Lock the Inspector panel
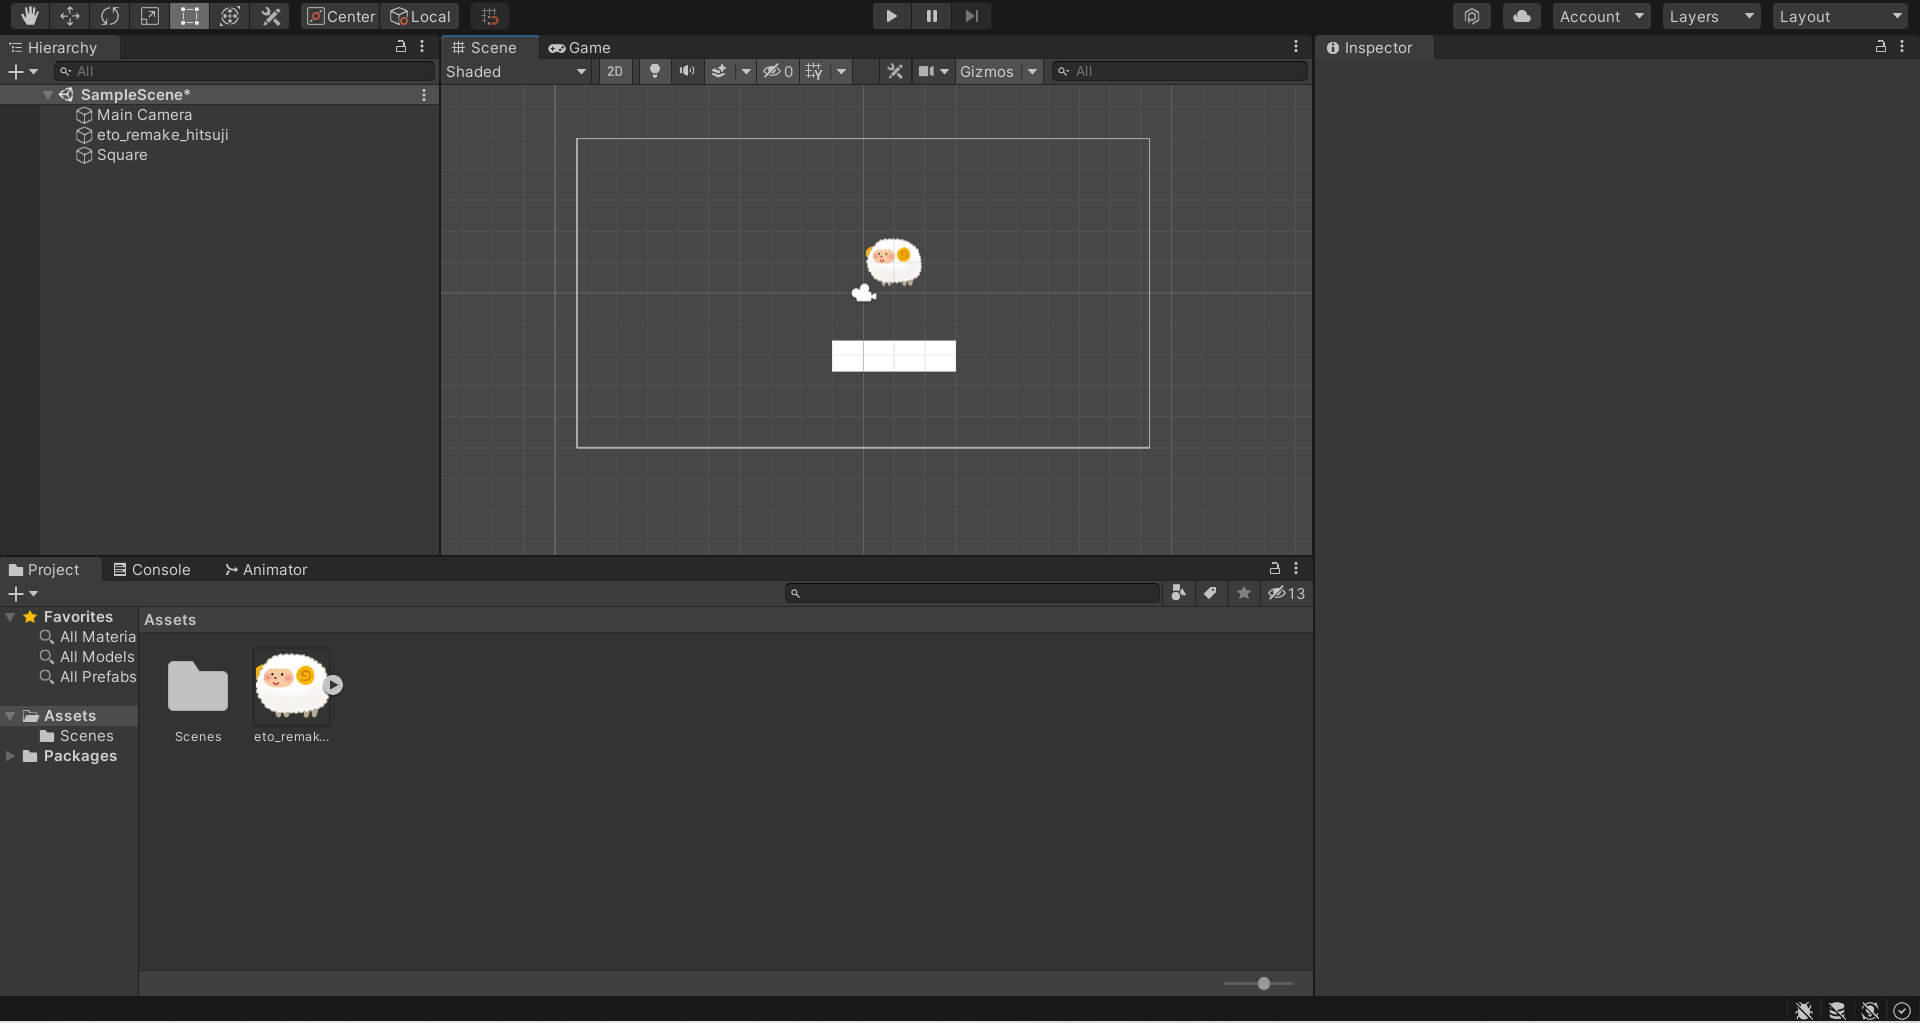Viewport: 1920px width, 1023px height. click(1880, 47)
